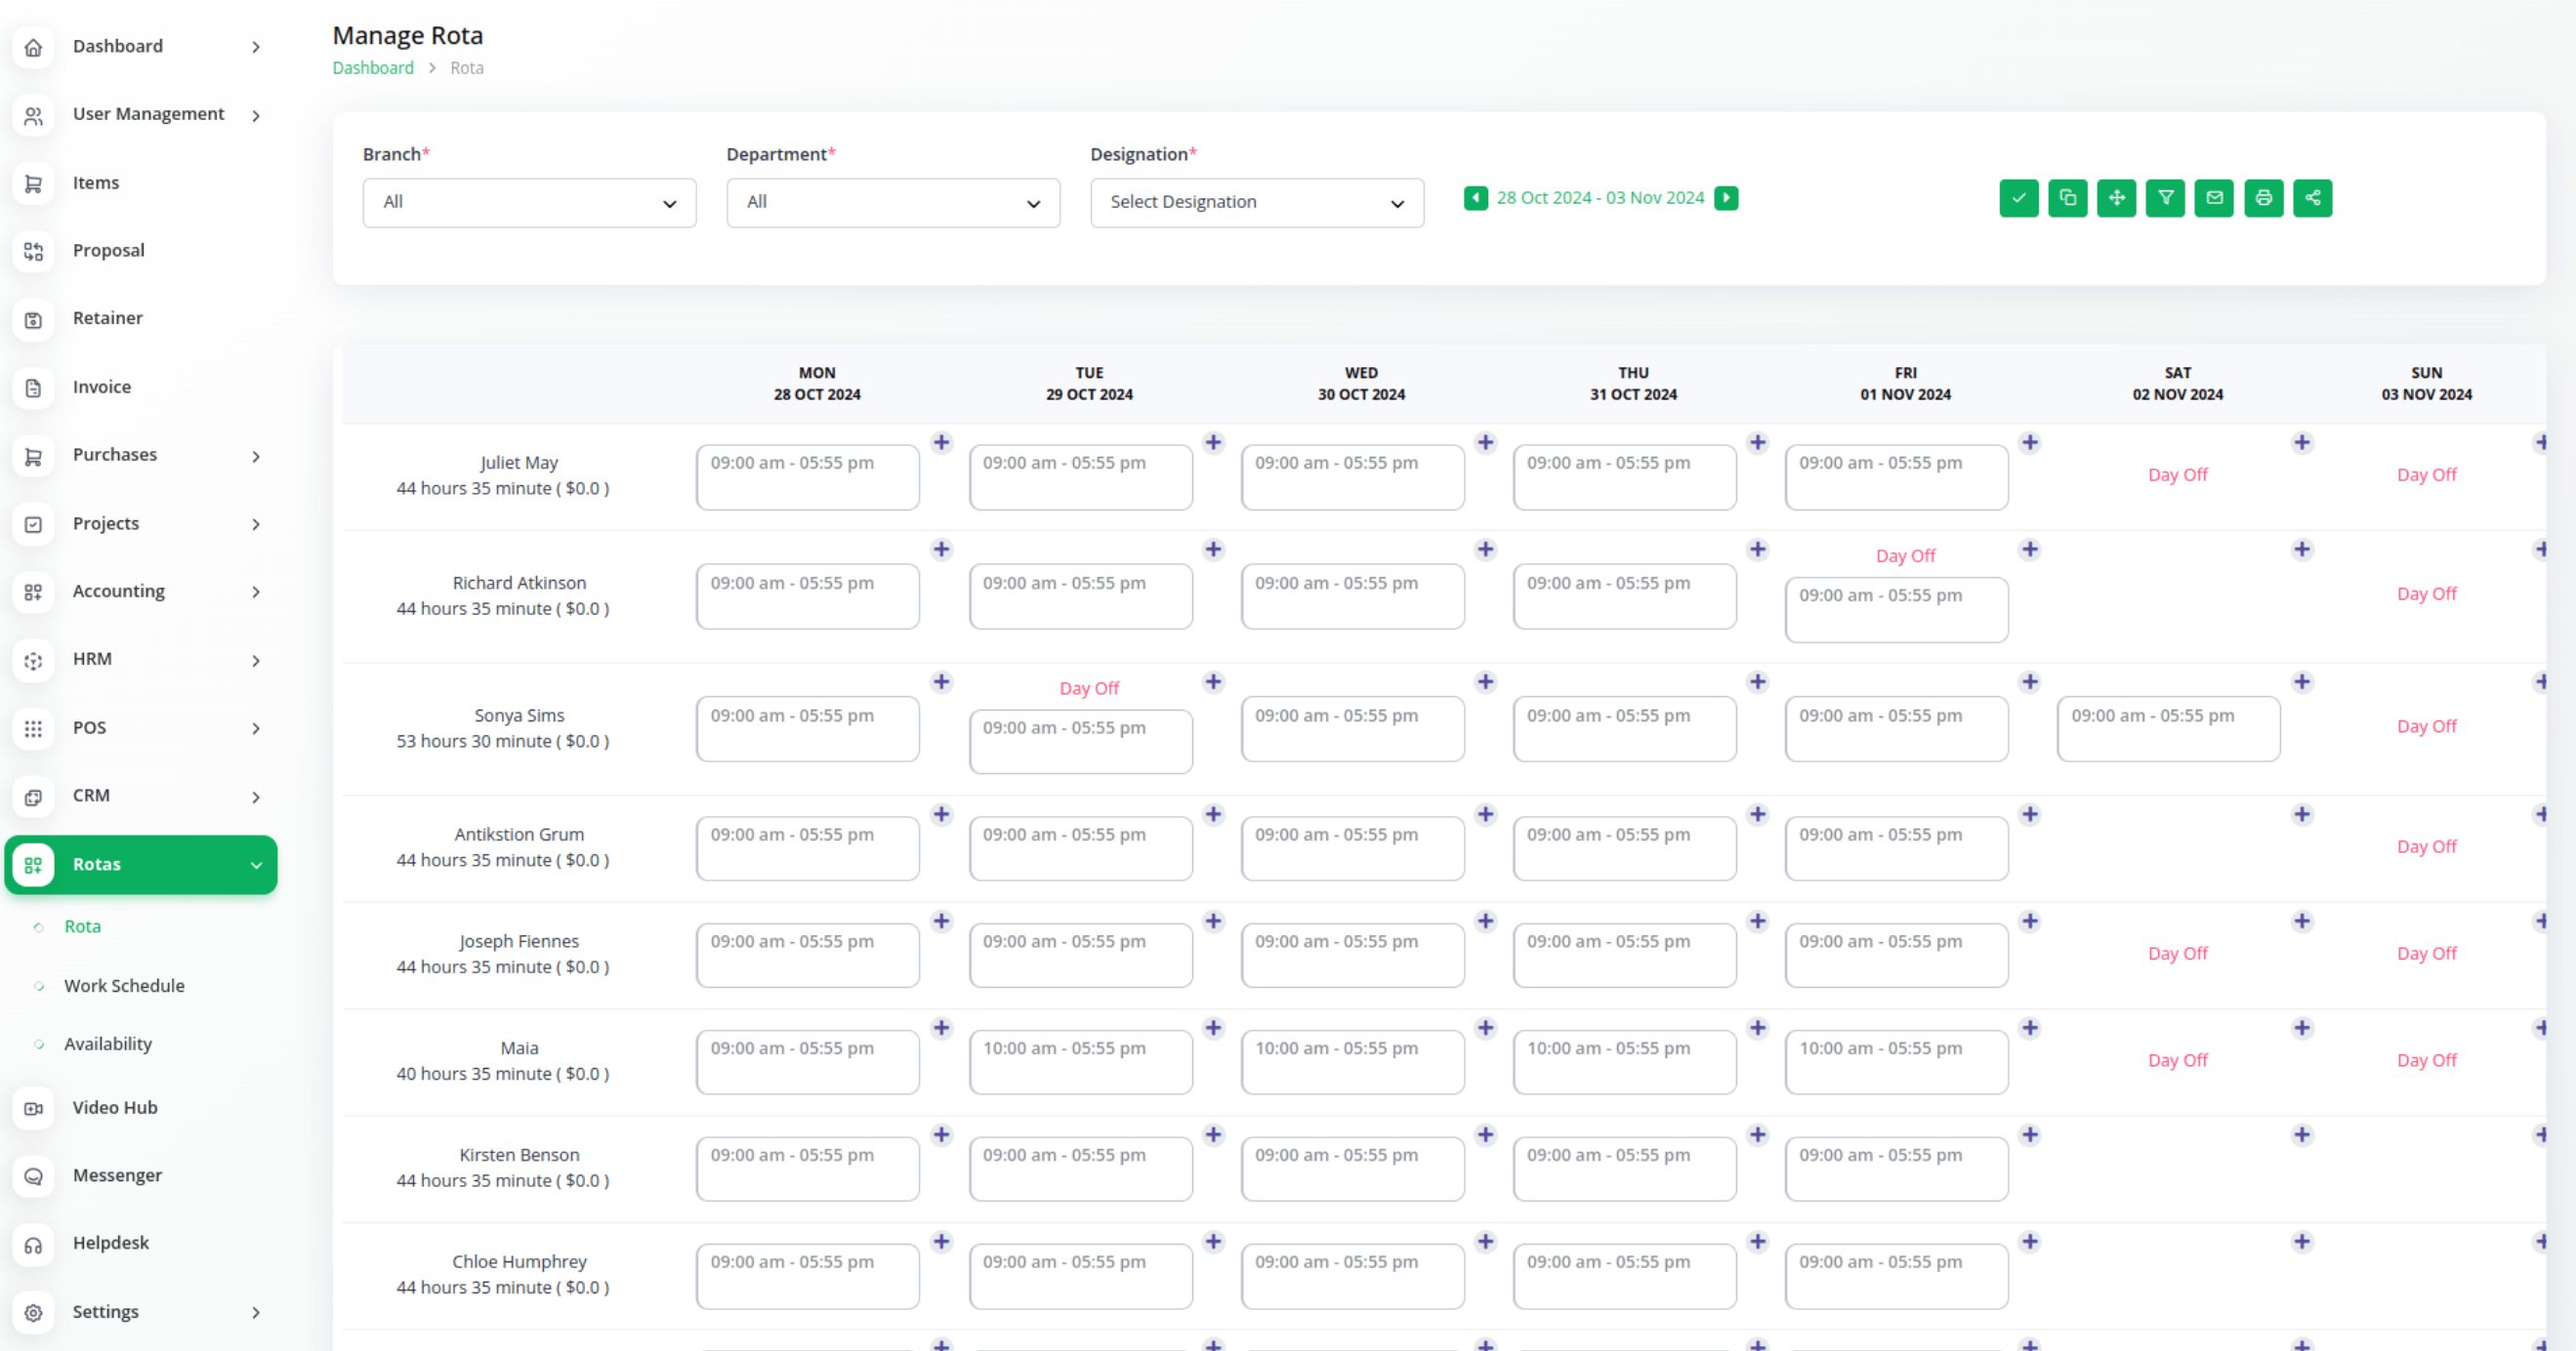Click the Invoice document icon

tap(33, 388)
